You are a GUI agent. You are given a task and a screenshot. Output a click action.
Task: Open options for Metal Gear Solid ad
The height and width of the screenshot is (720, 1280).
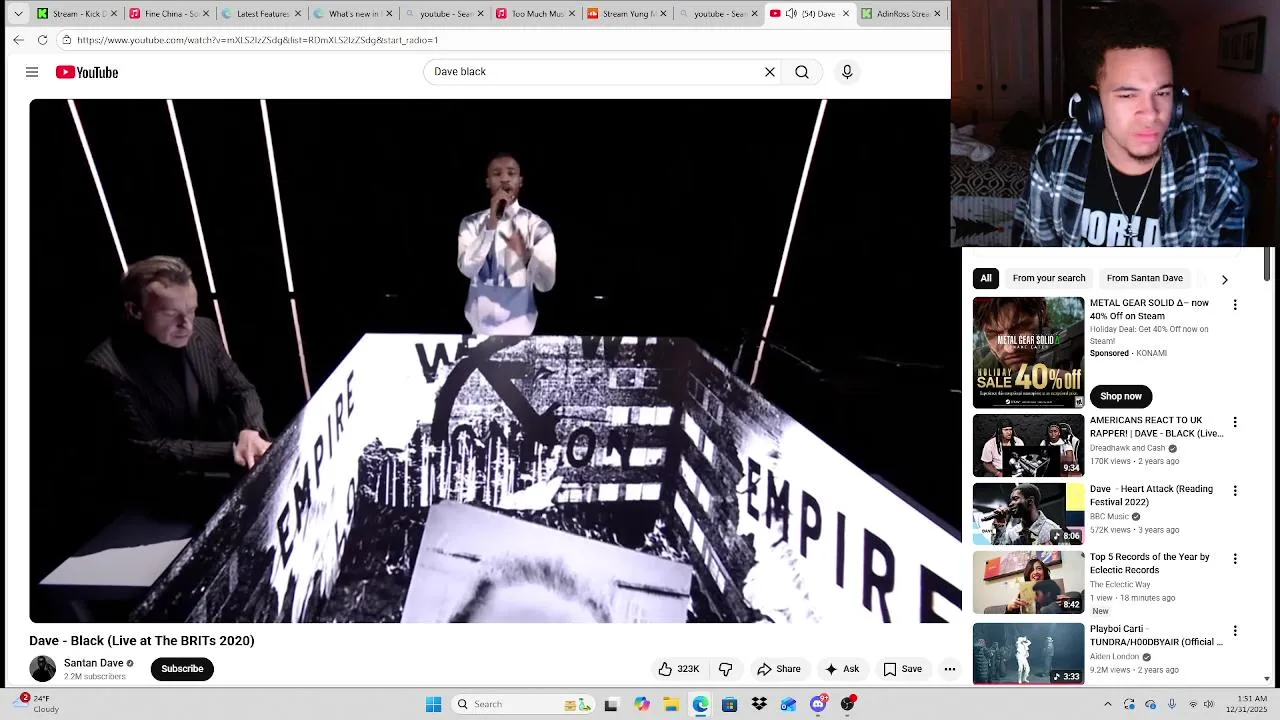click(1235, 305)
